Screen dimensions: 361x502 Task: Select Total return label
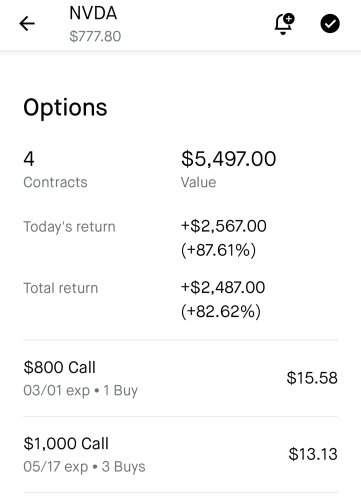click(61, 288)
